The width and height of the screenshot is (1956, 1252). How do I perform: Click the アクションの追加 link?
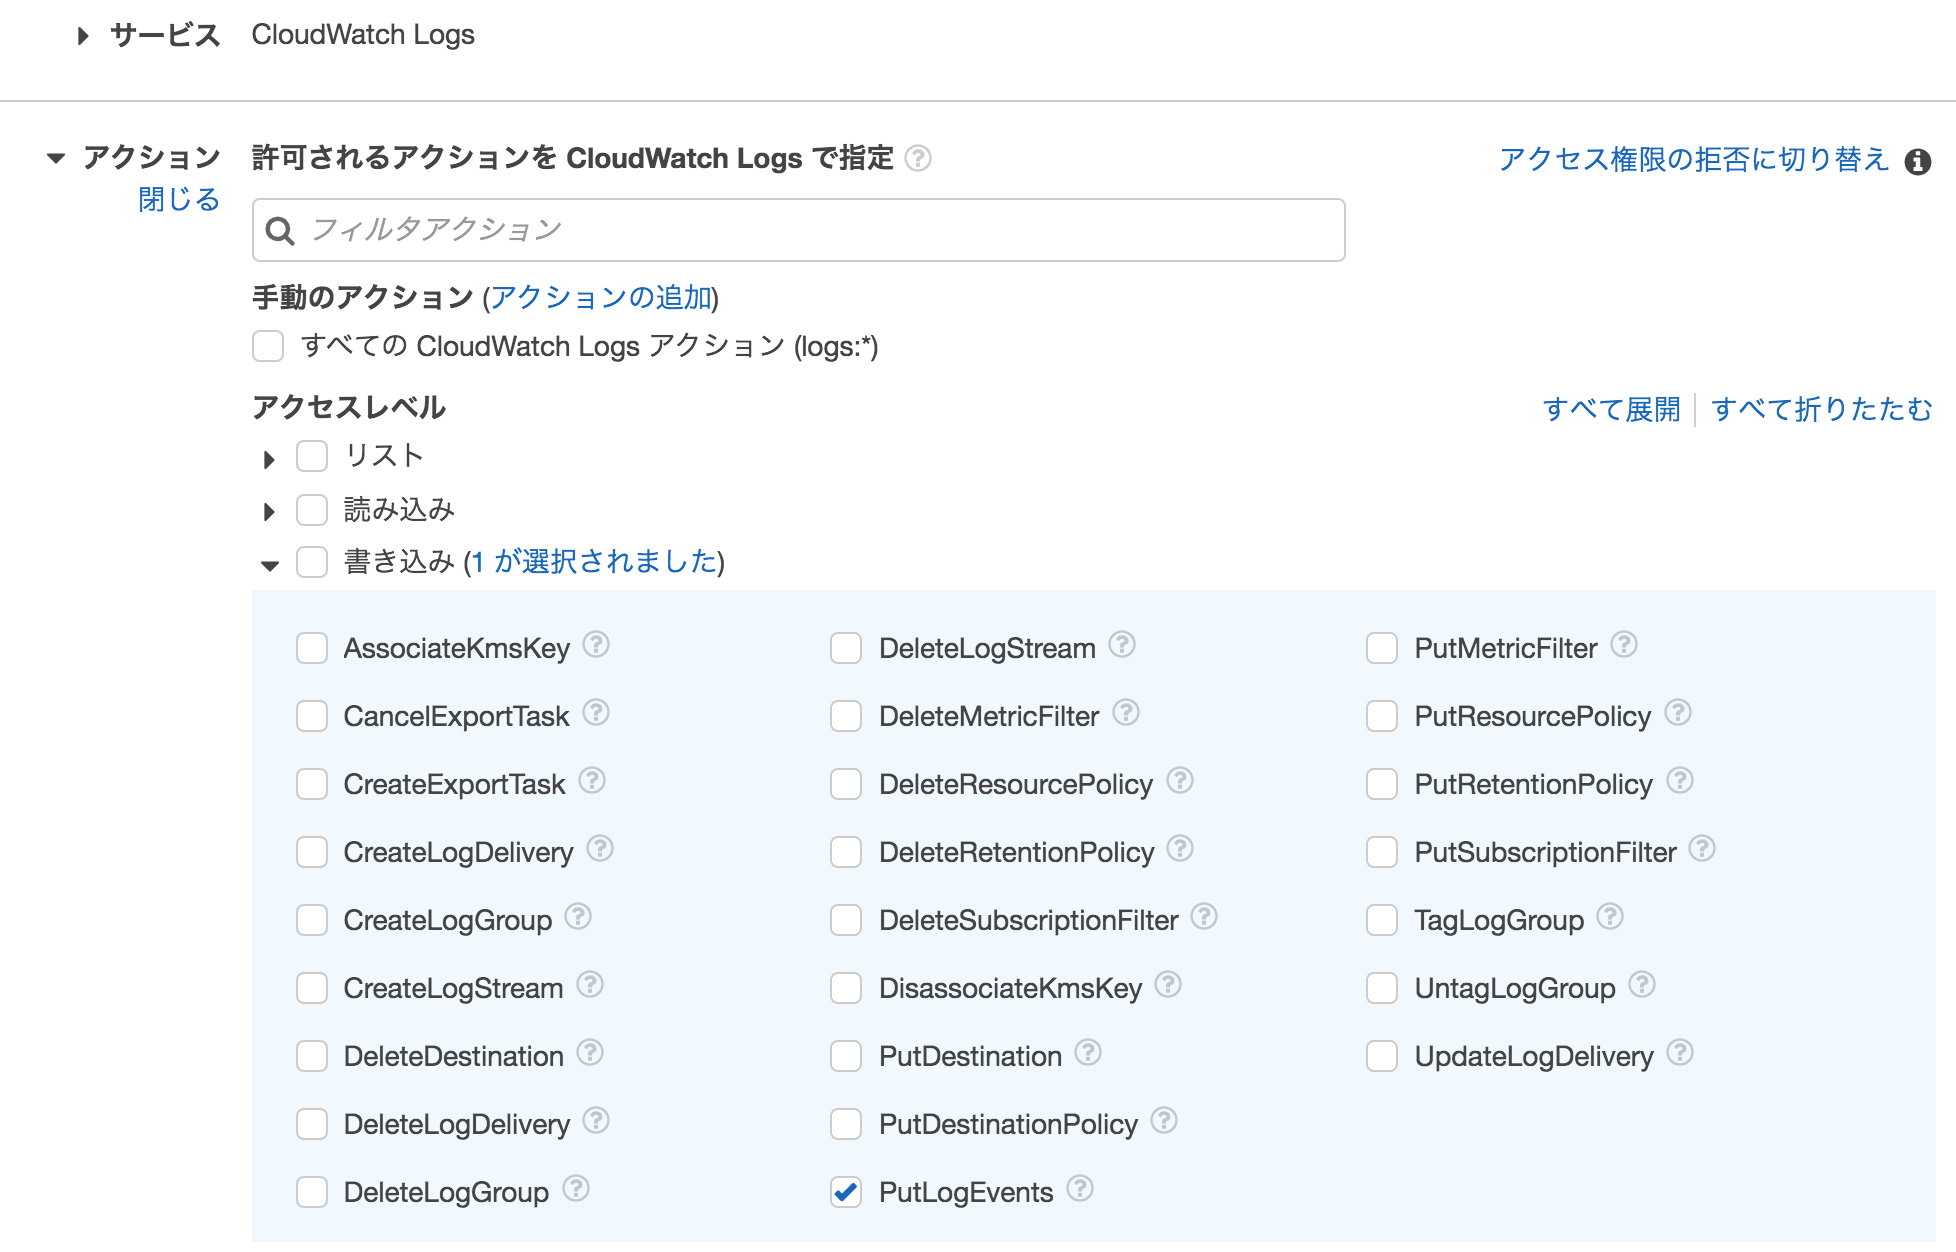601,298
